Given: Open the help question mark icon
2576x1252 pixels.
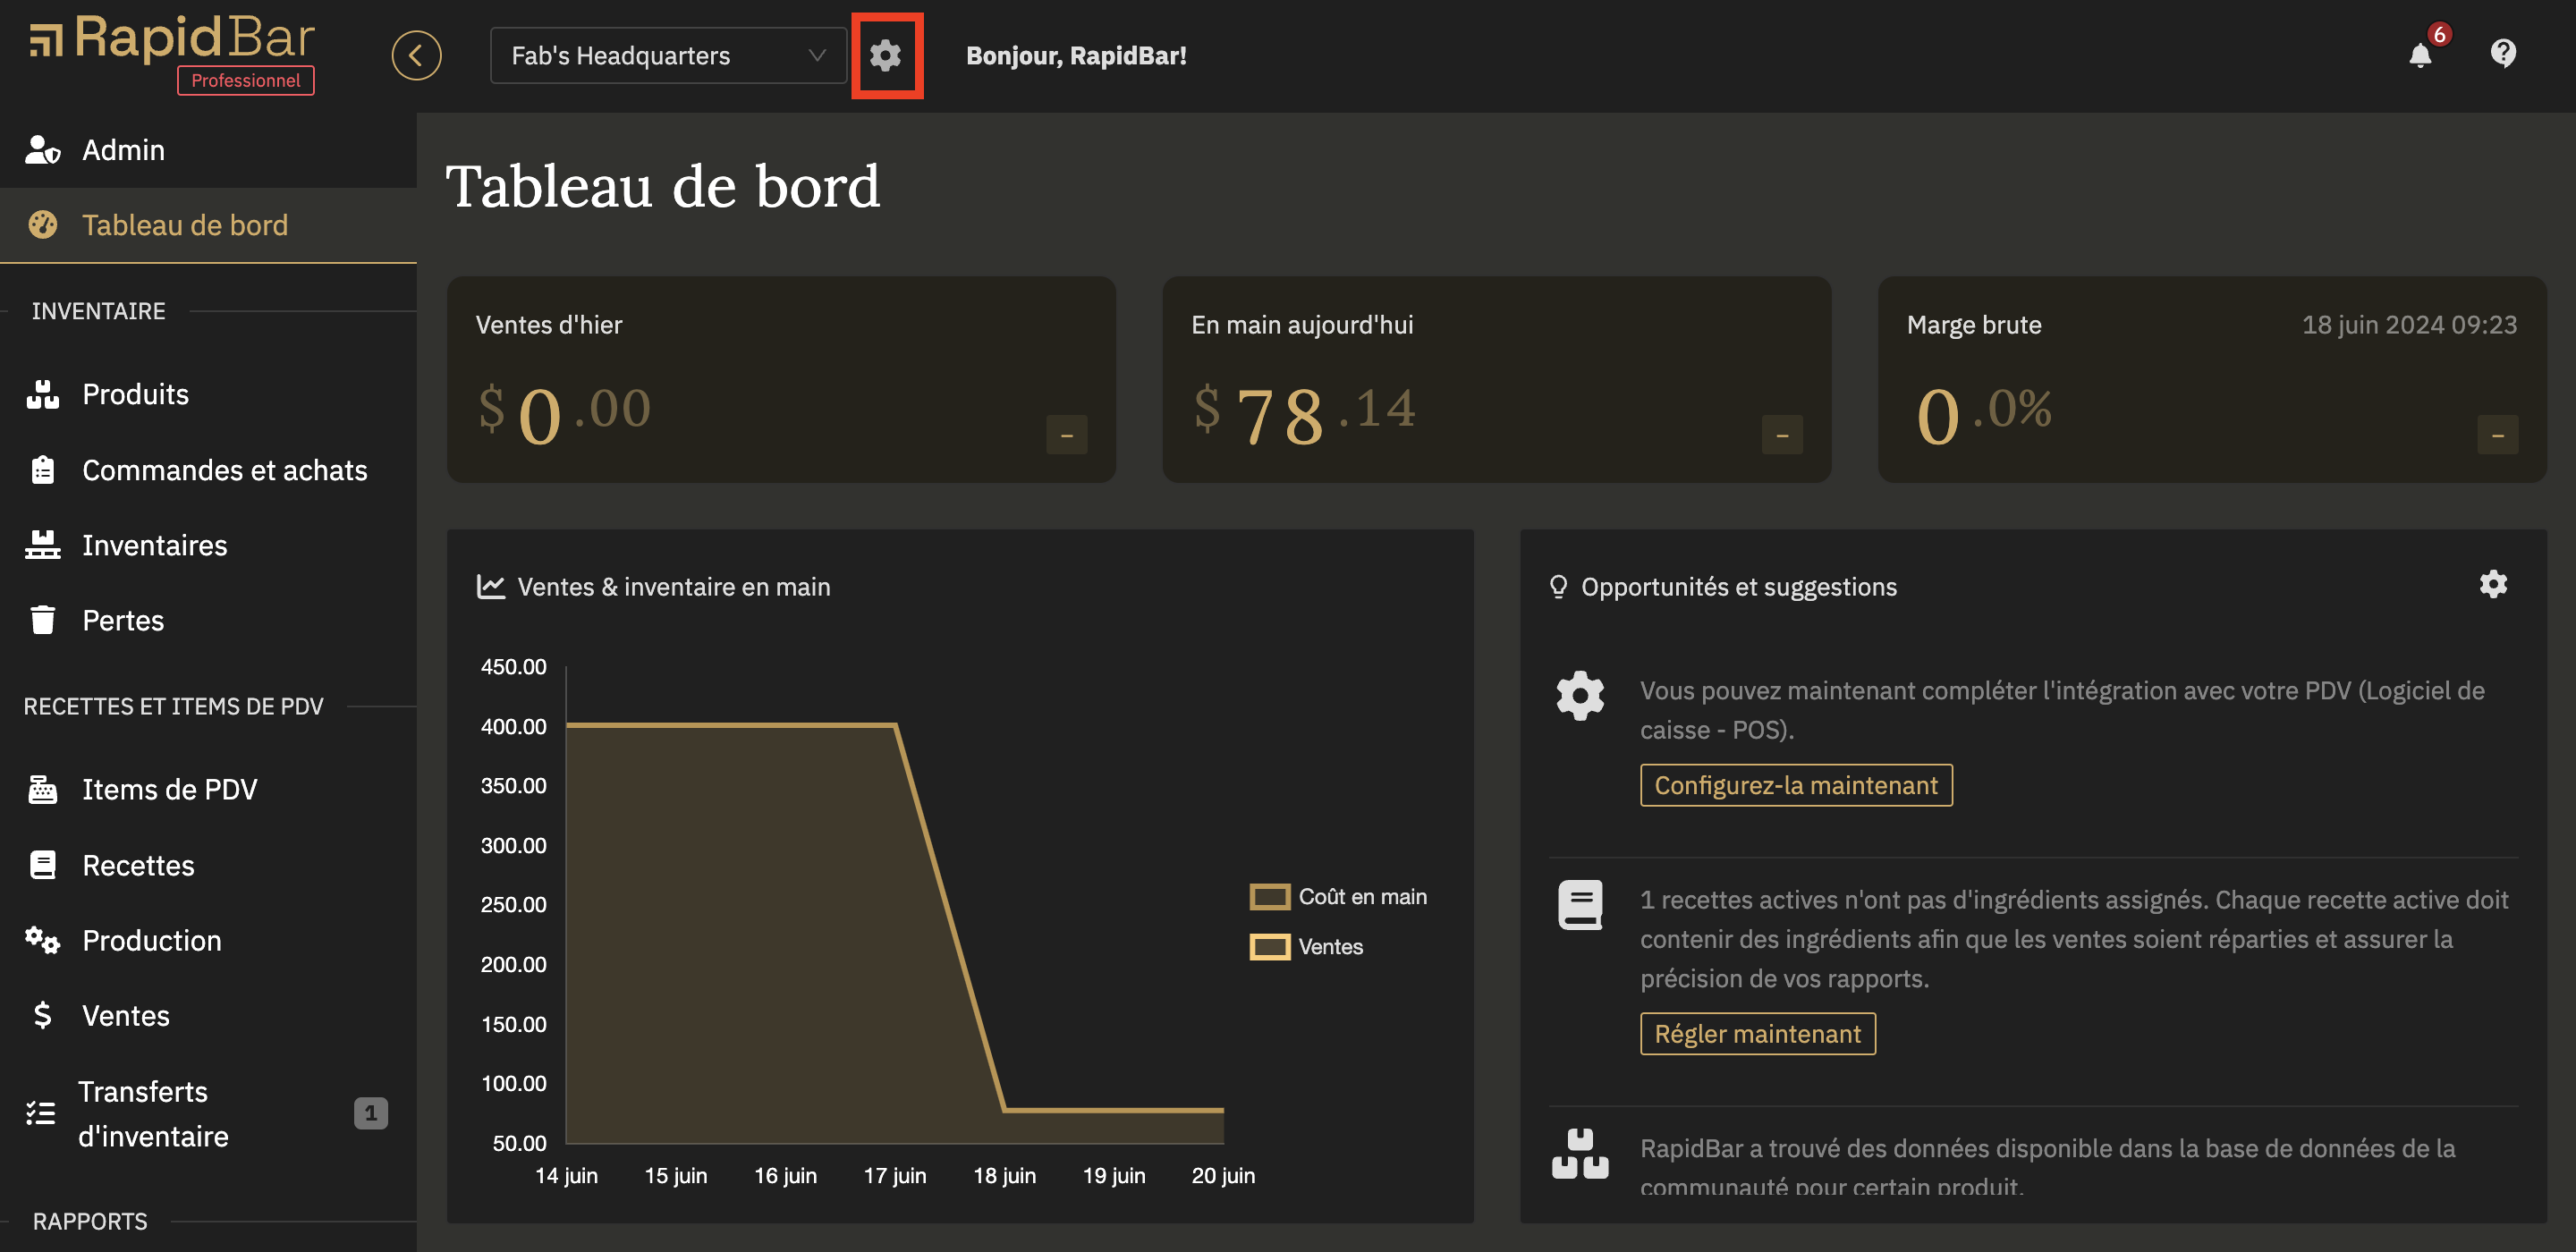Looking at the screenshot, I should [2502, 53].
